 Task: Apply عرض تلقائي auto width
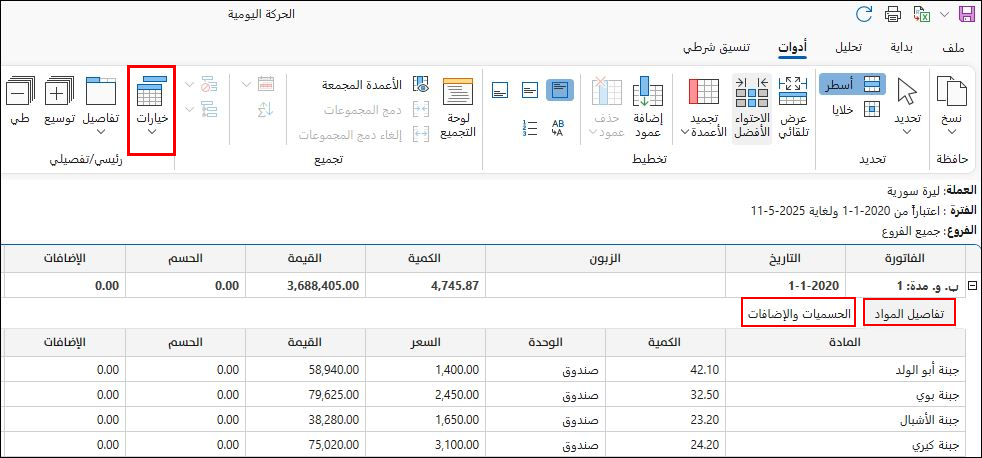tap(792, 107)
